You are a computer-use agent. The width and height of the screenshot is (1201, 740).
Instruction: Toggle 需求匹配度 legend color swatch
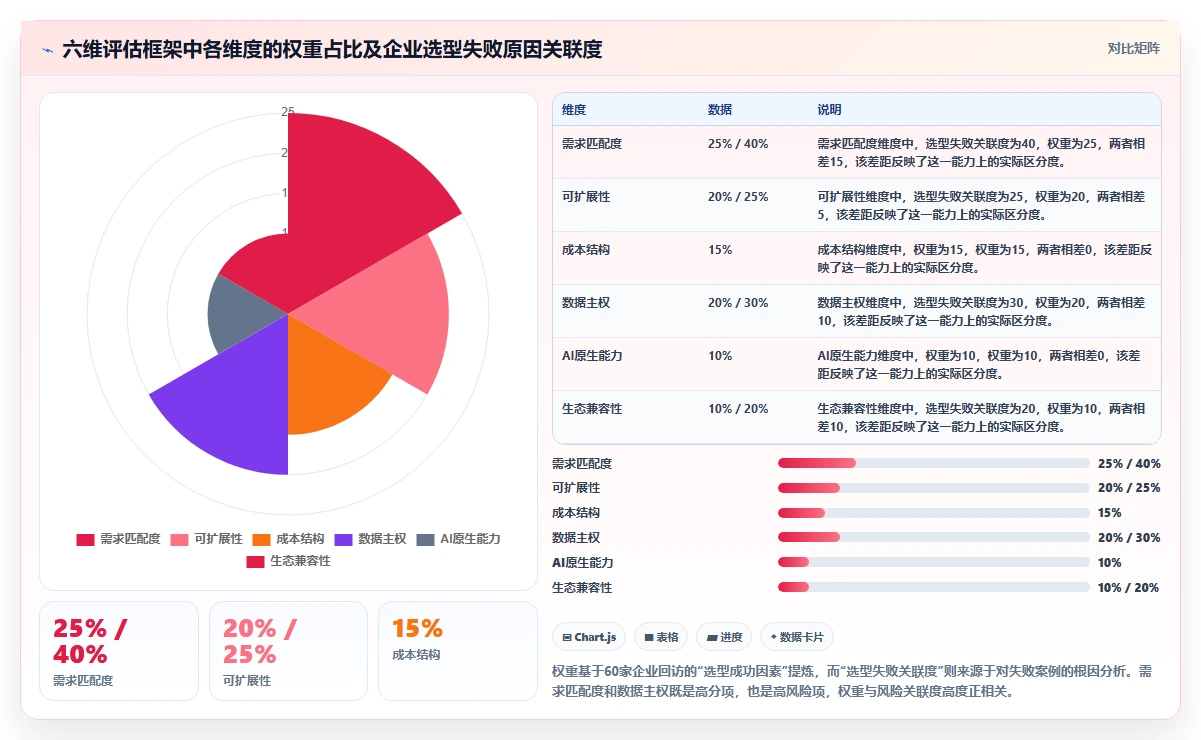tap(86, 539)
